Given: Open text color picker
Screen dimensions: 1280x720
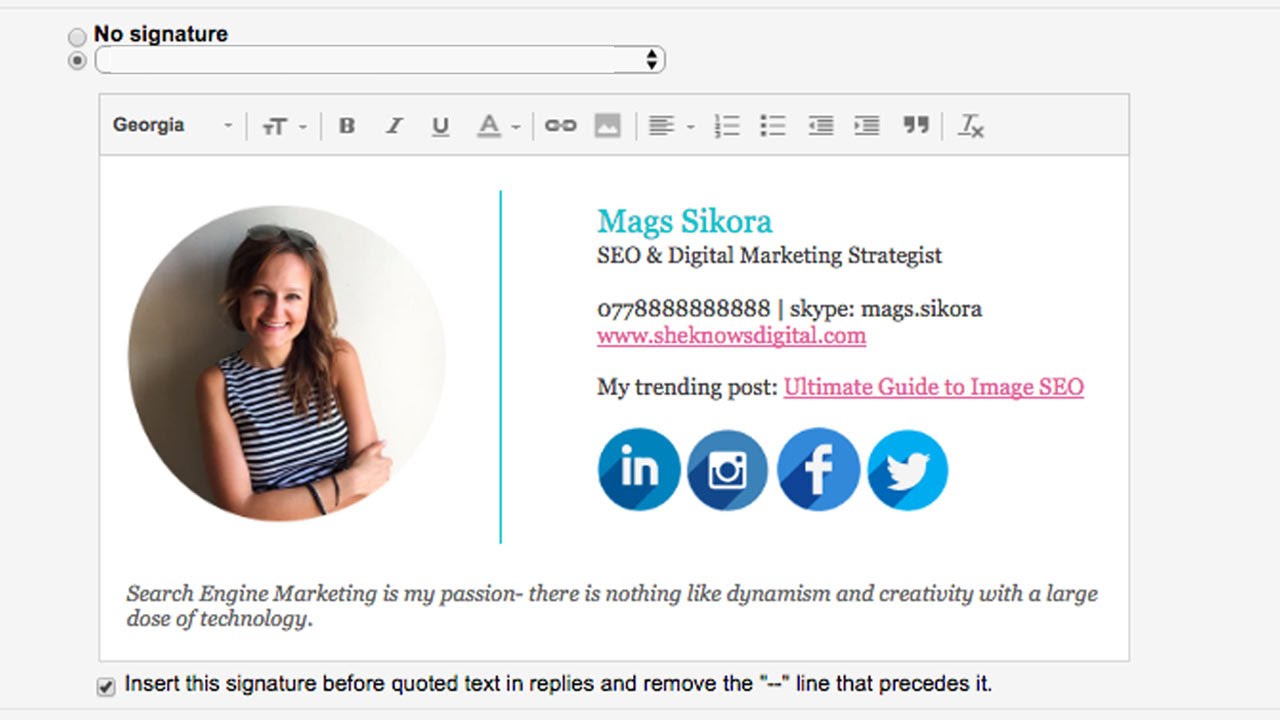Looking at the screenshot, I should (x=488, y=126).
